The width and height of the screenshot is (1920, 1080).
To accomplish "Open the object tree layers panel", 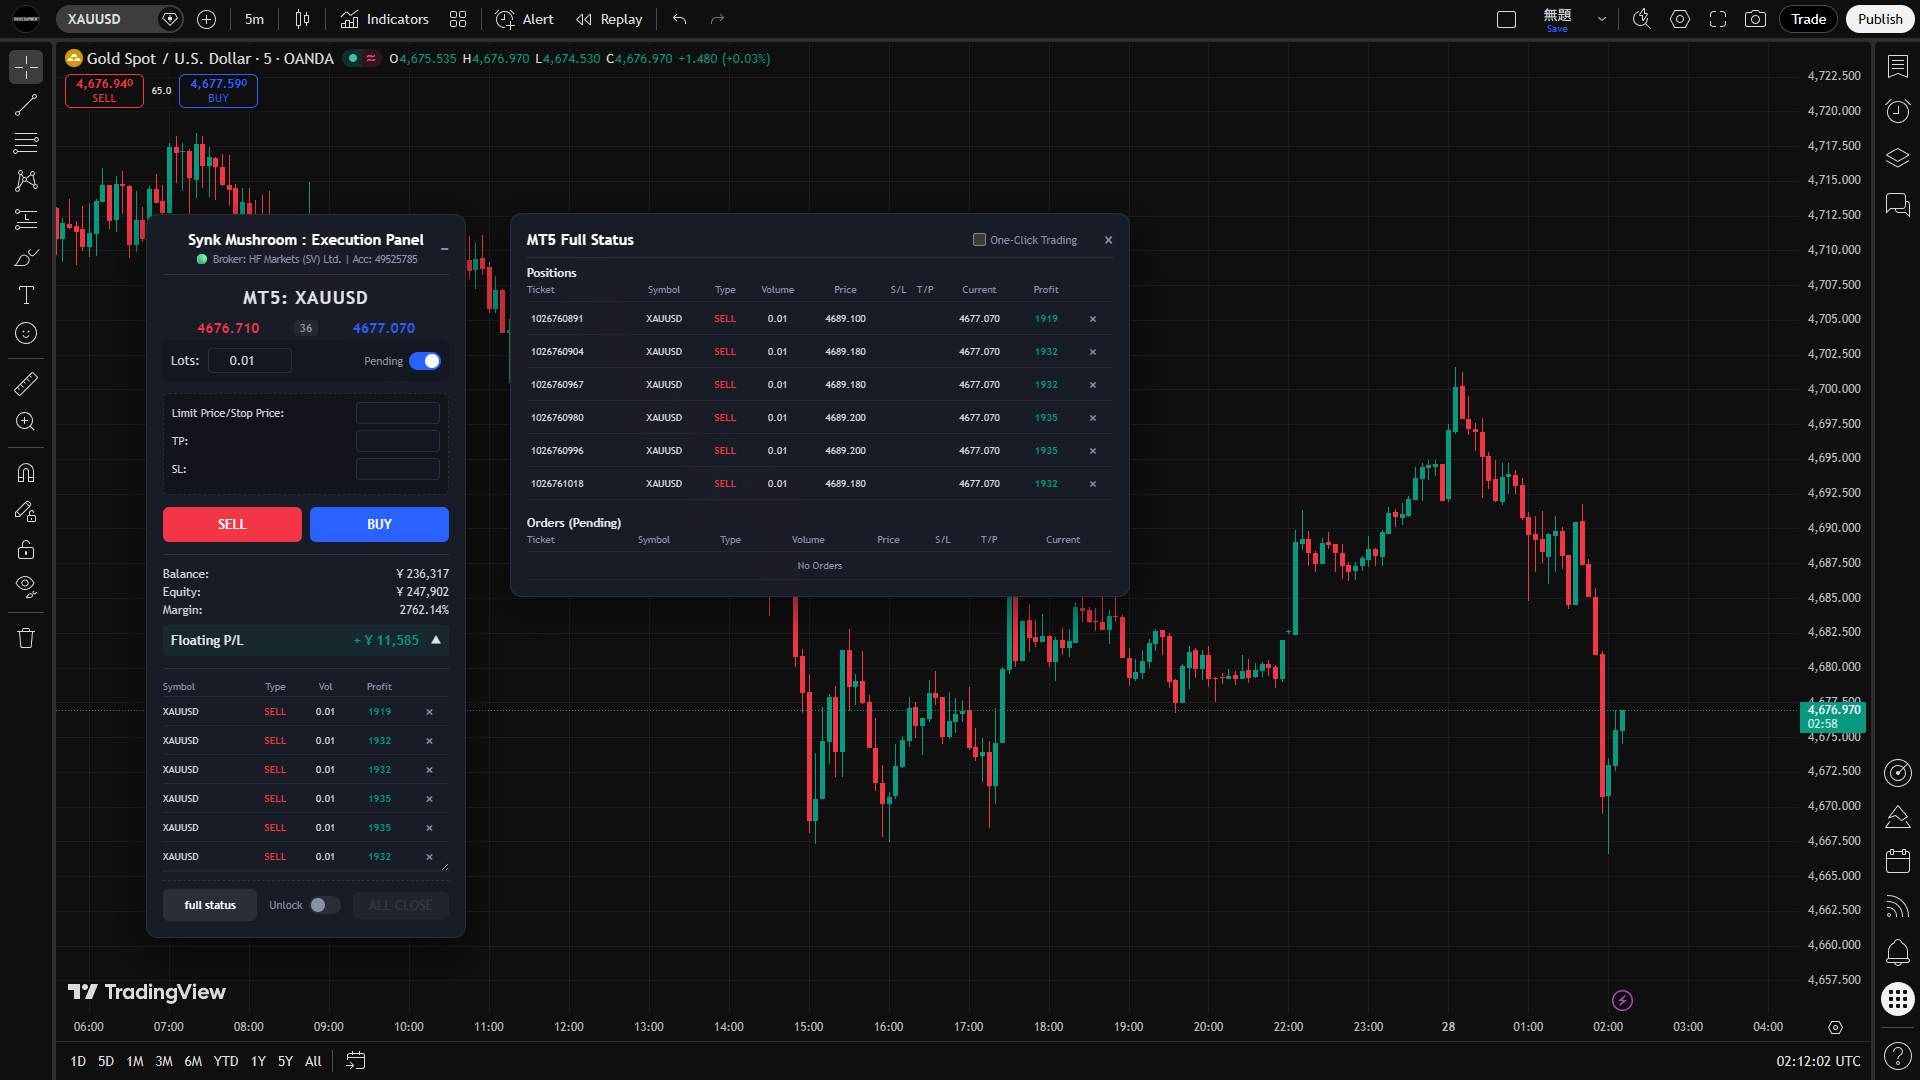I will pos(1897,158).
